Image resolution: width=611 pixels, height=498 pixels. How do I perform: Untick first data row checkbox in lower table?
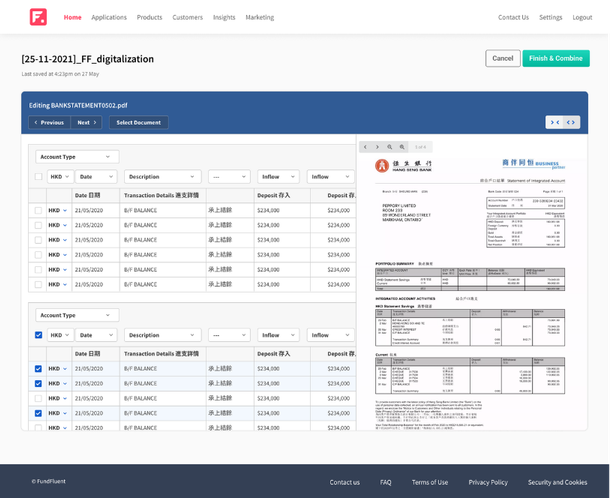[x=38, y=369]
